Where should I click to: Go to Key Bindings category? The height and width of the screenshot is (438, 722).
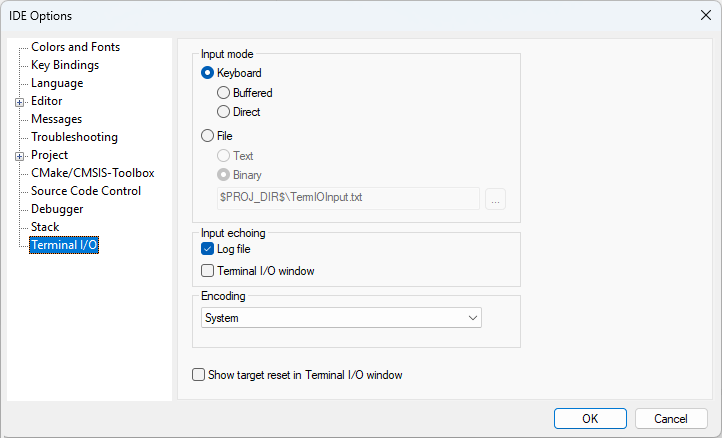[x=65, y=65]
